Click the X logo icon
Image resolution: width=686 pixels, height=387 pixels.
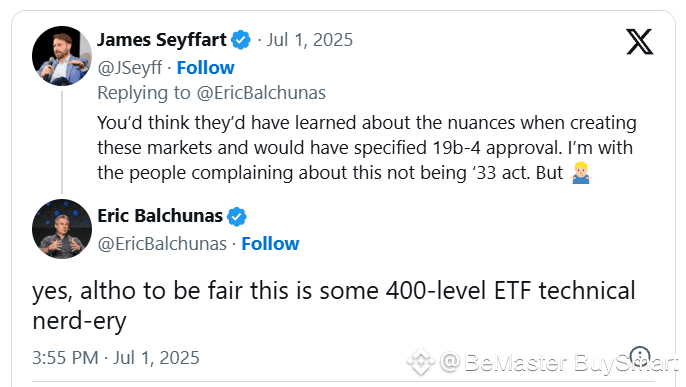[639, 42]
